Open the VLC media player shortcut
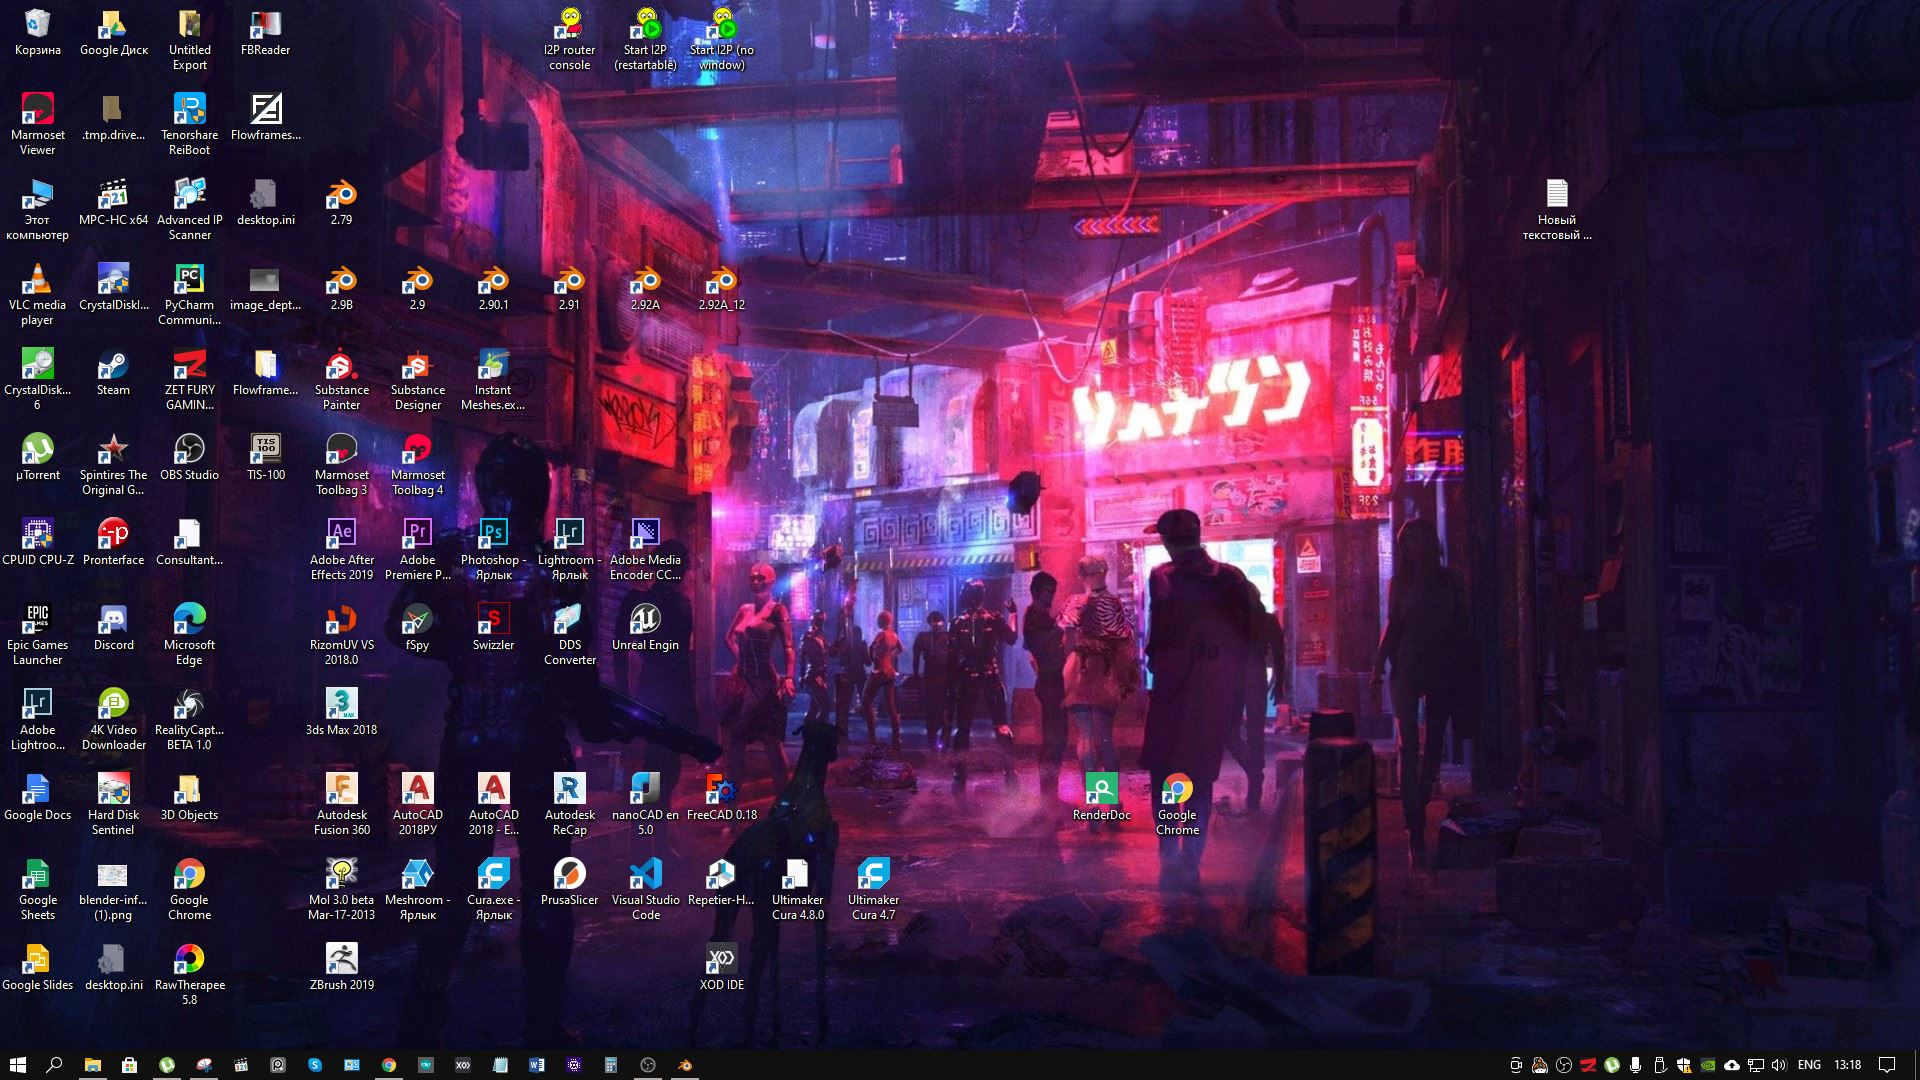Viewport: 1920px width, 1080px height. pos(37,294)
